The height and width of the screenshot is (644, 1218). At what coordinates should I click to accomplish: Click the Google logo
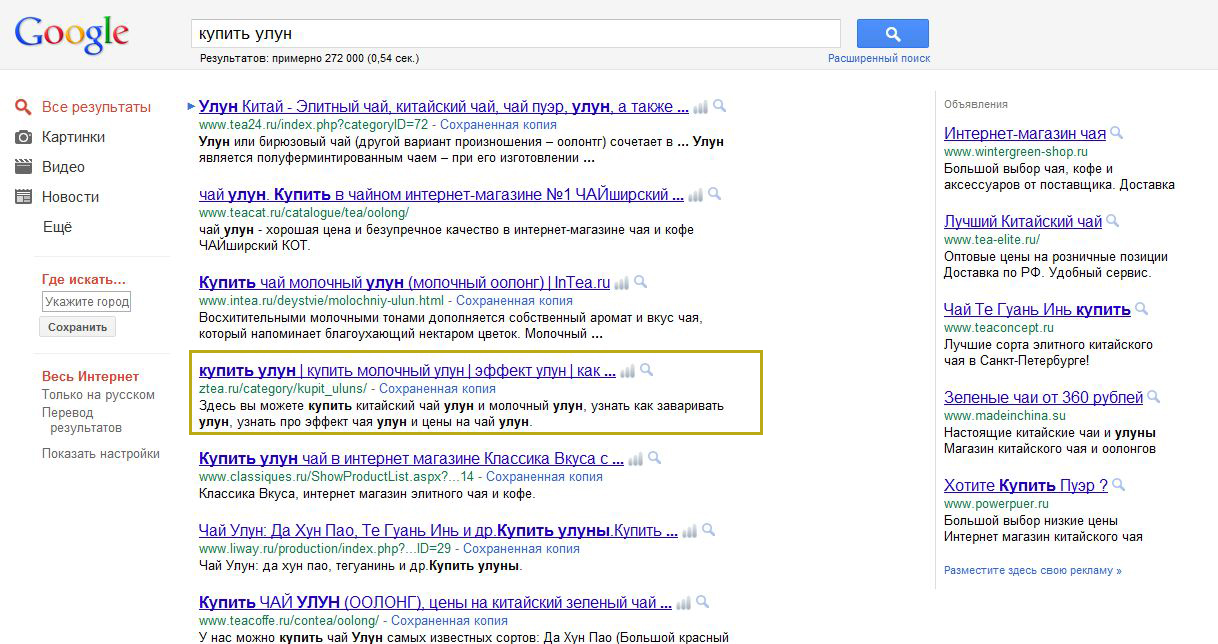[x=72, y=35]
